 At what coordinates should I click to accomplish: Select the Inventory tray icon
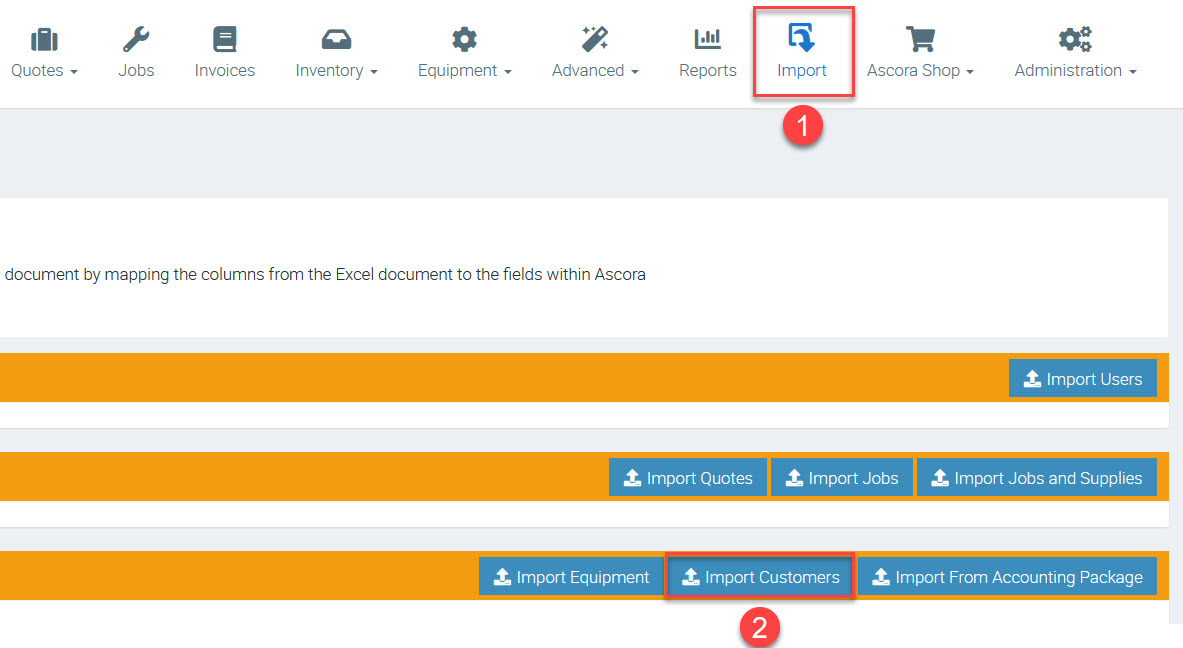[x=336, y=40]
